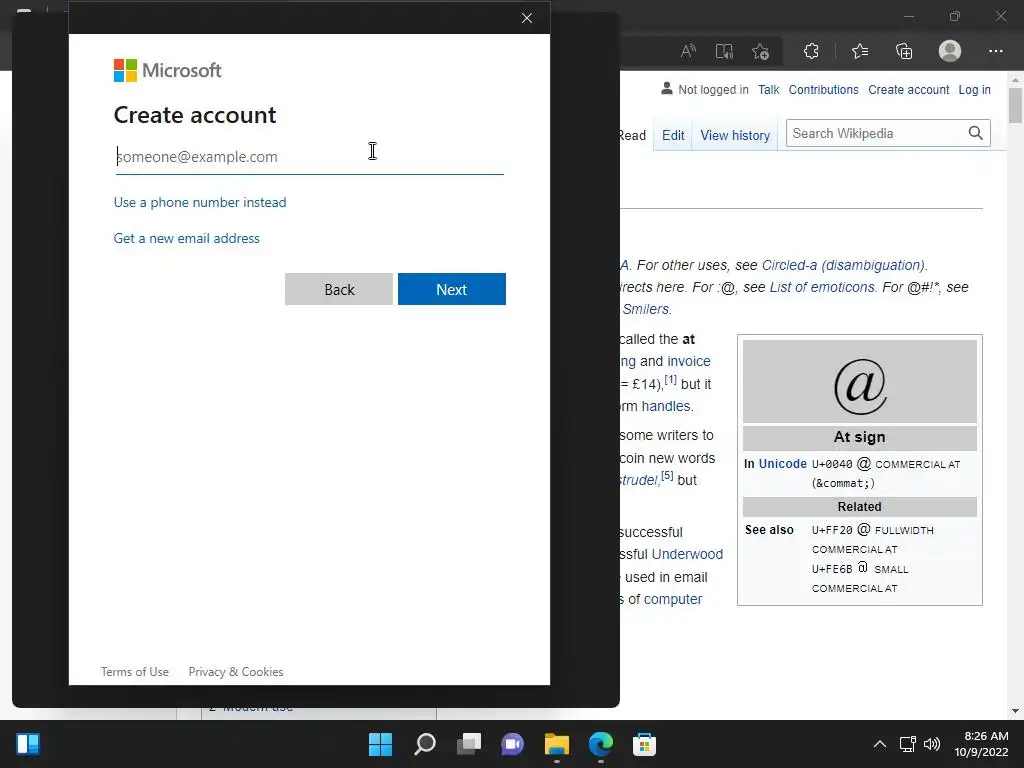
Task: Click the Next button in dialog
Action: (452, 289)
